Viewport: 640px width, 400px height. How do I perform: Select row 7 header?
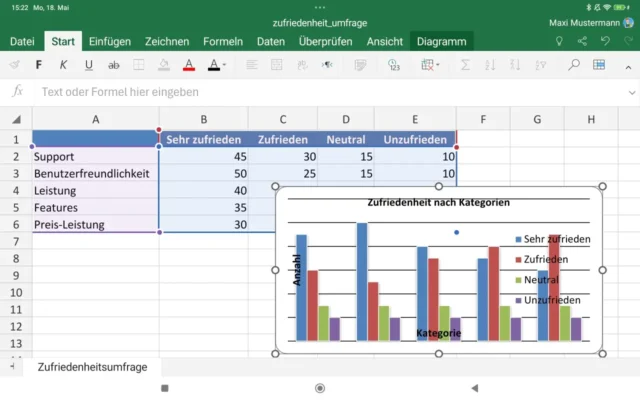pyautogui.click(x=16, y=242)
